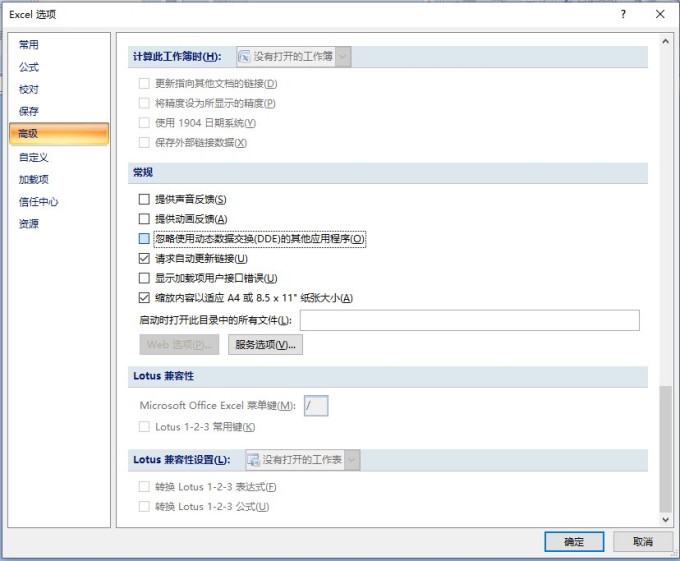Click the worksheet icon in Lotus 兼容性设置 dropdown
The image size is (680, 561).
tap(253, 460)
